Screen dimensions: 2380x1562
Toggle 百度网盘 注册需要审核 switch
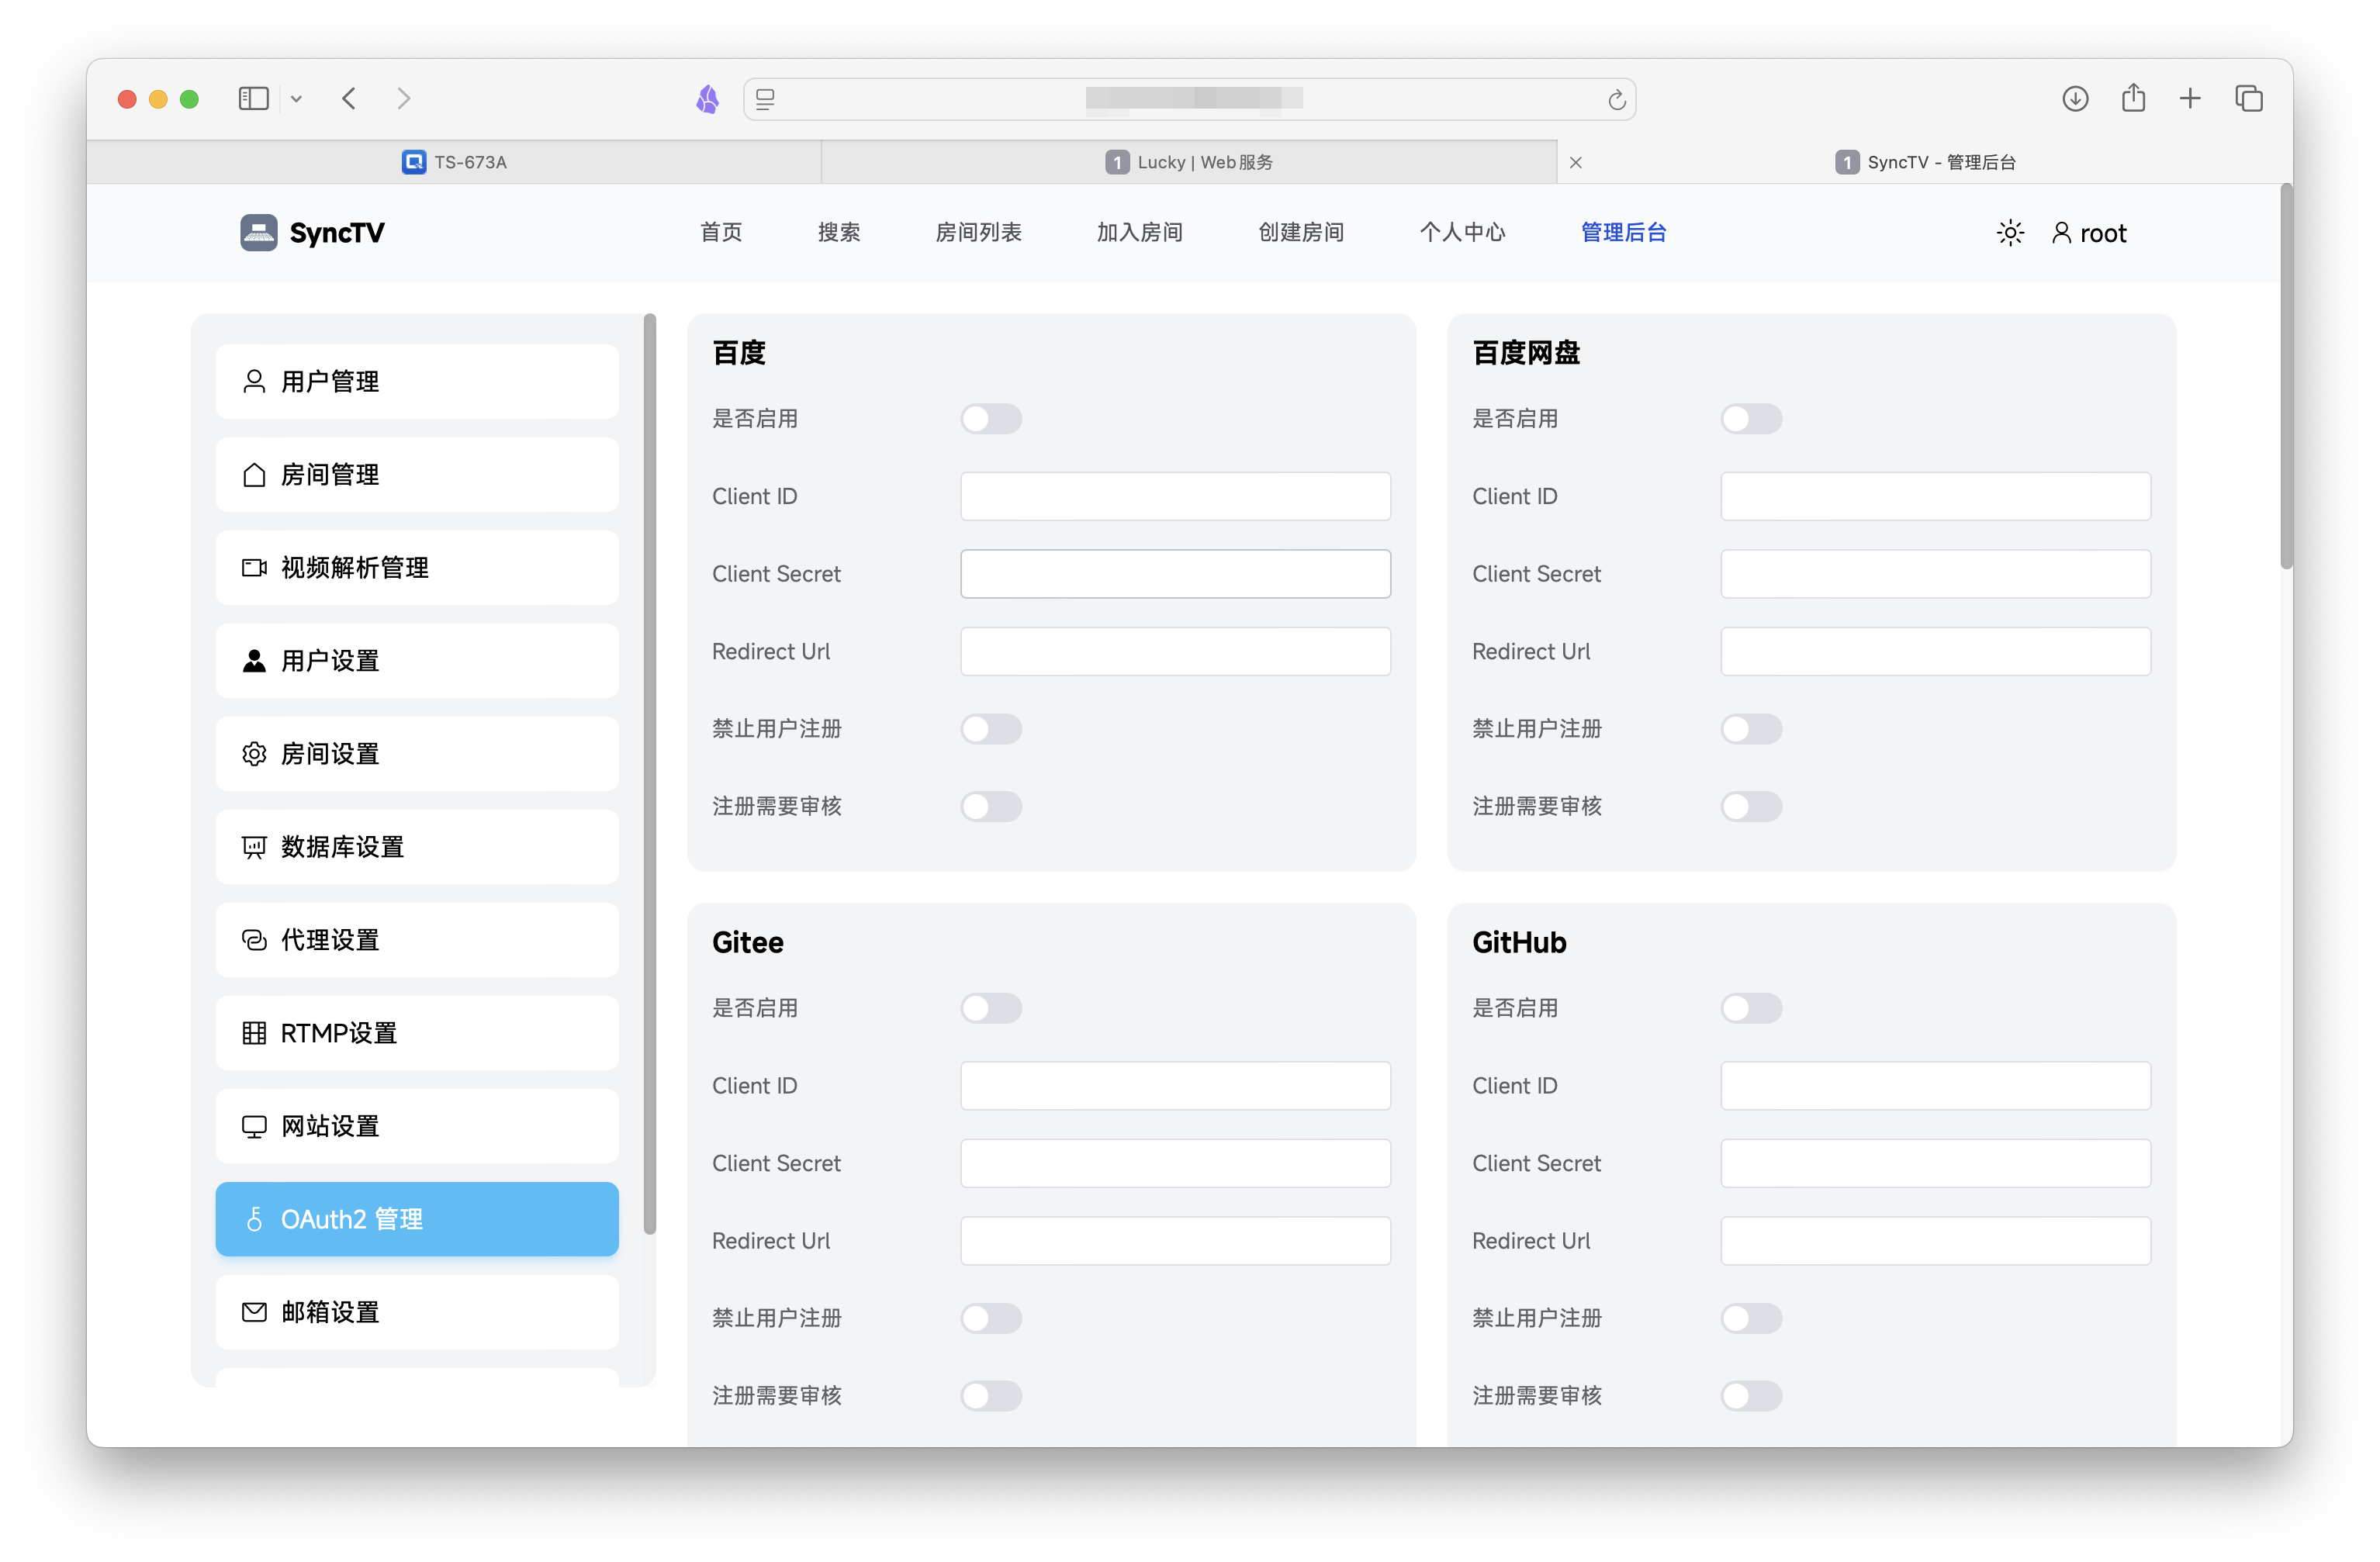click(x=1751, y=806)
